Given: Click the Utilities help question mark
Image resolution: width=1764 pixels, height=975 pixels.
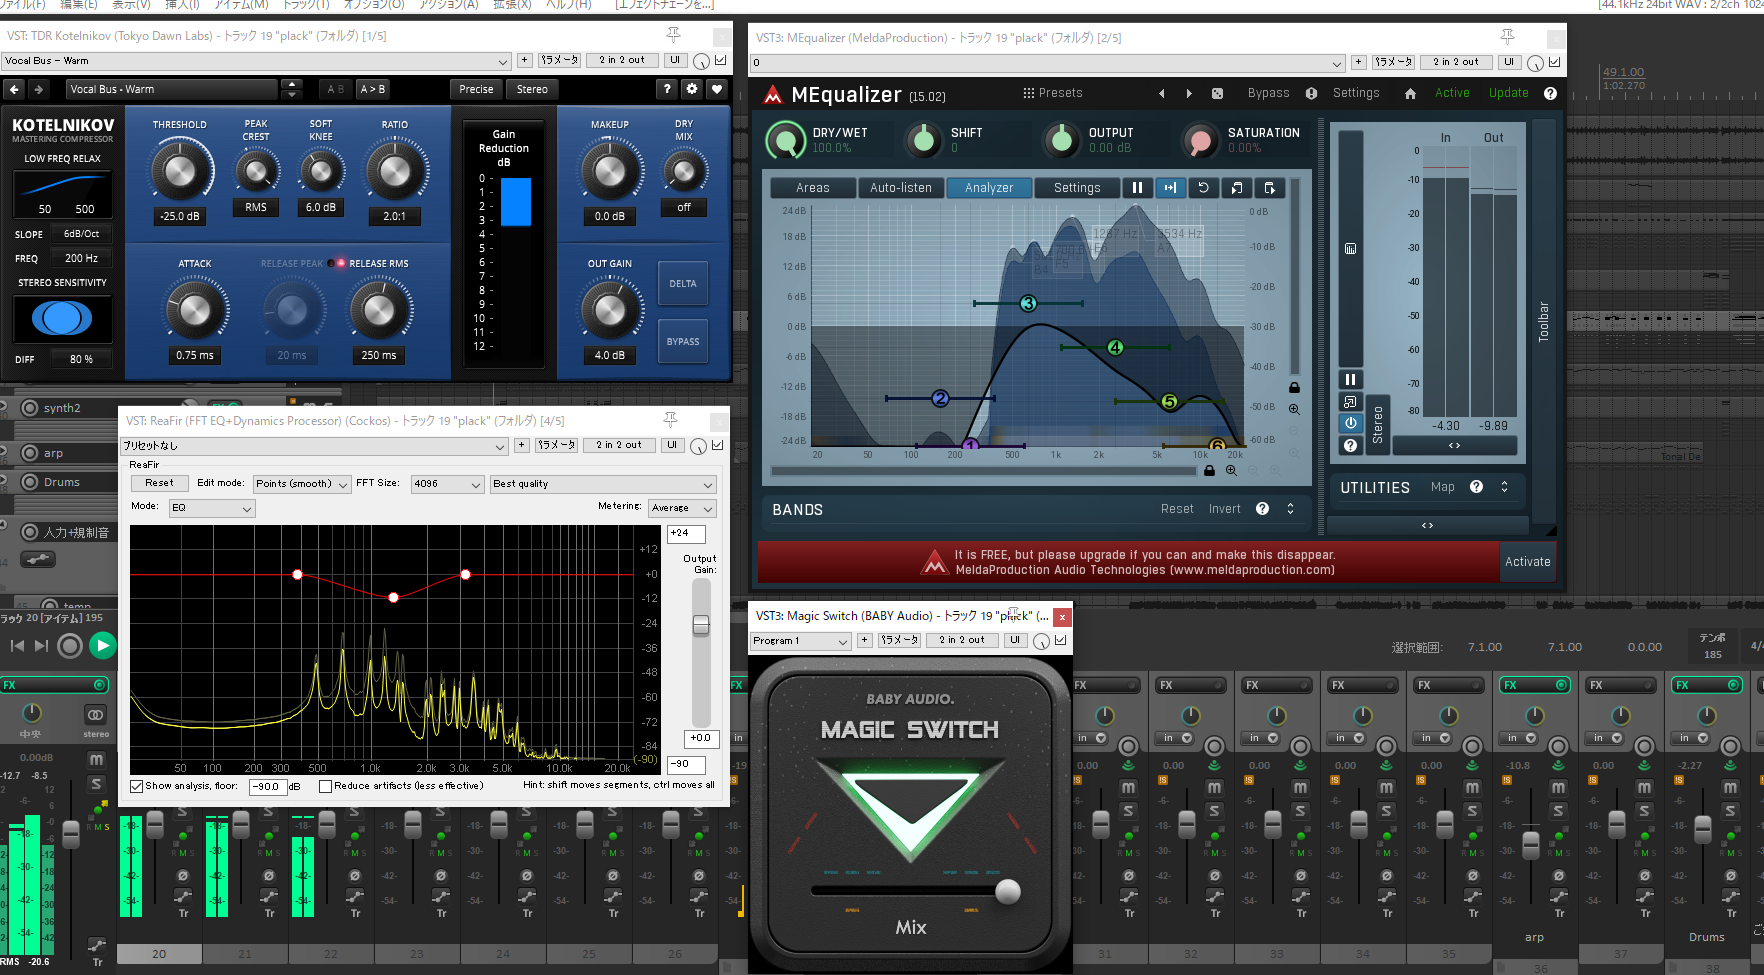Looking at the screenshot, I should [1476, 487].
